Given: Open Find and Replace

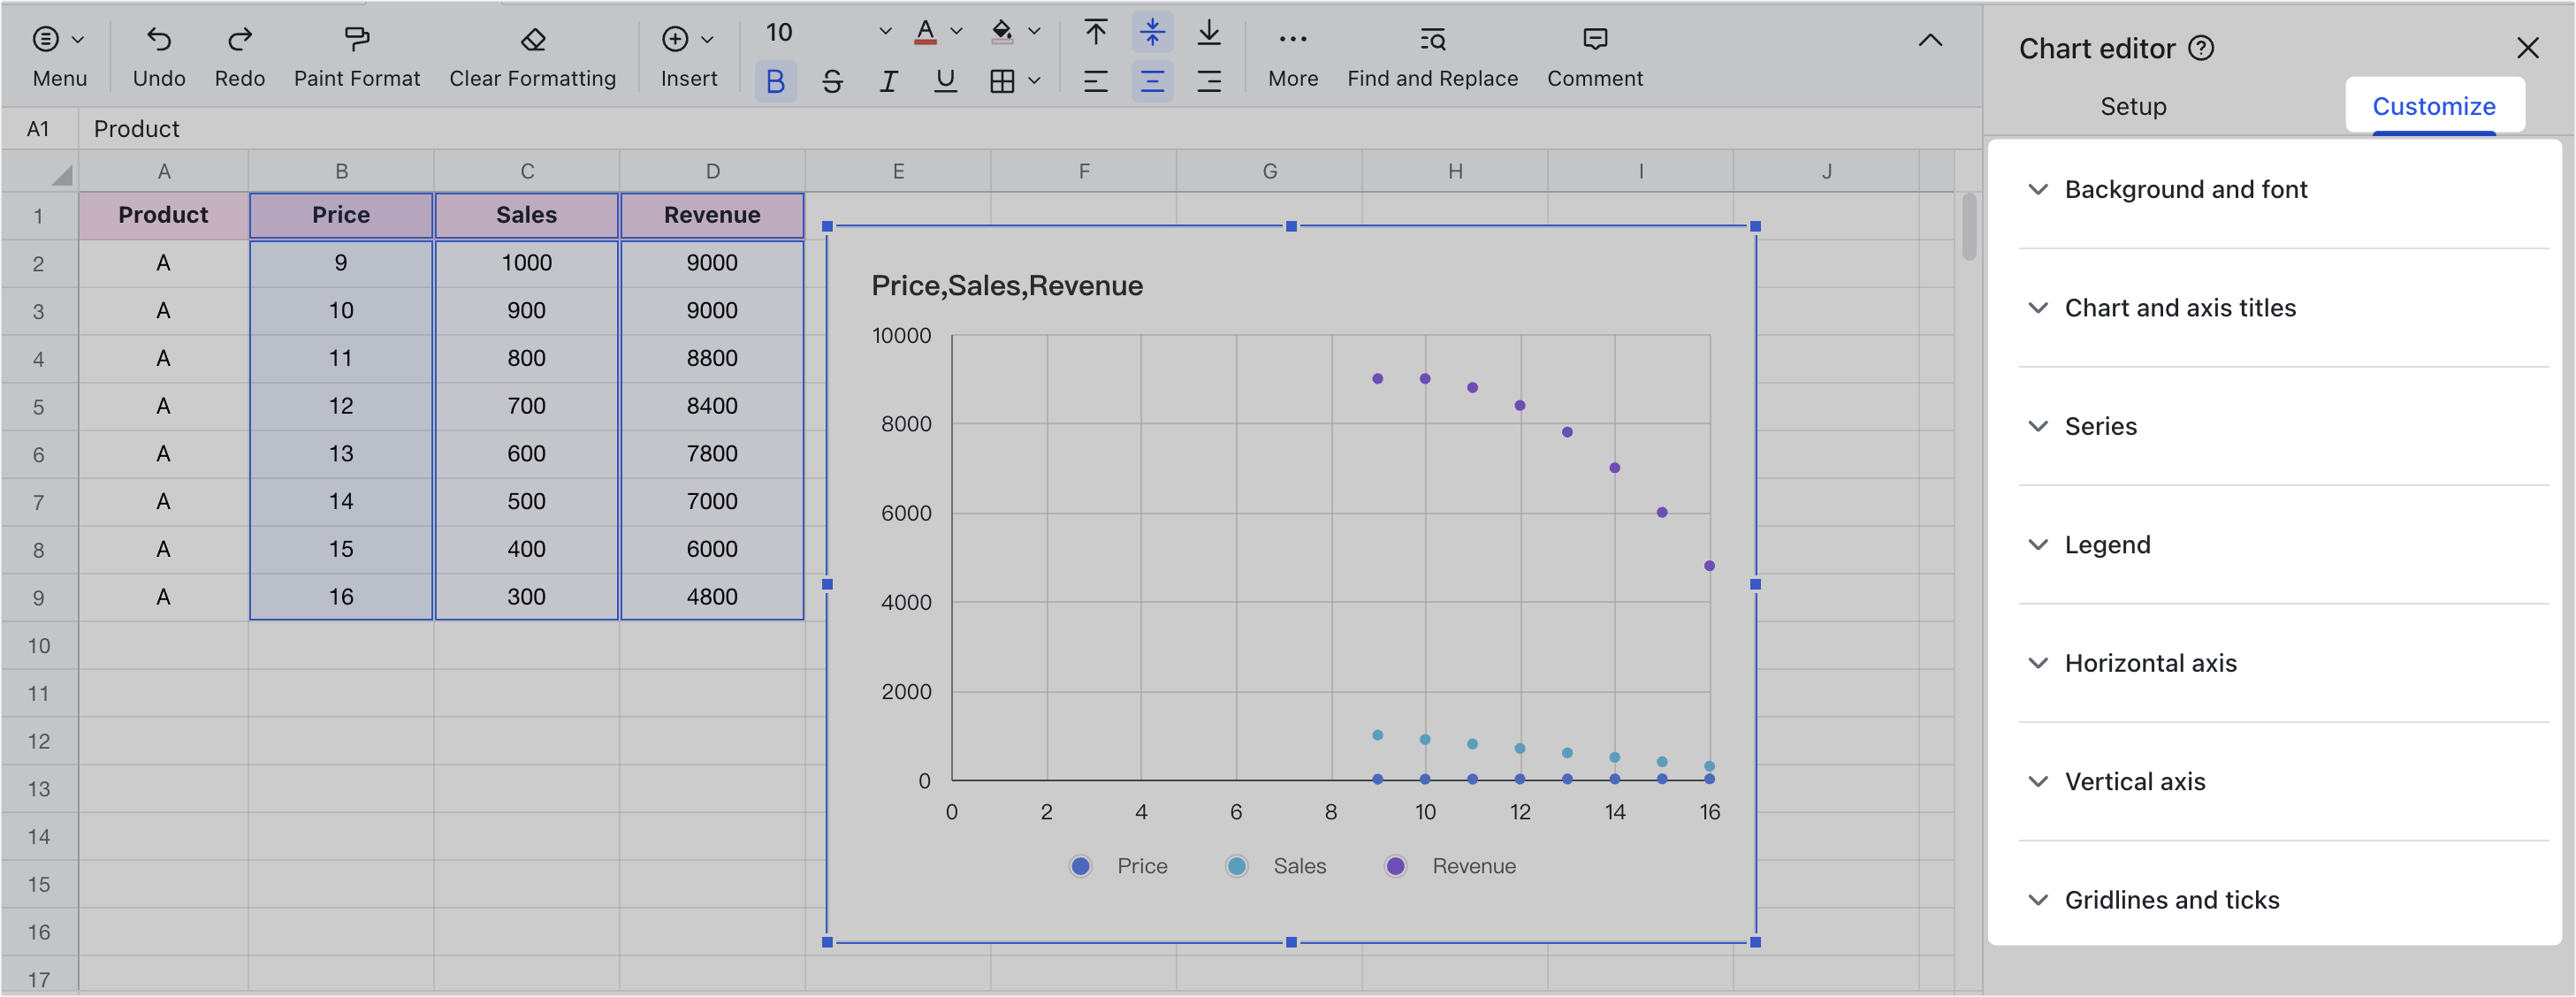Looking at the screenshot, I should 1432,40.
